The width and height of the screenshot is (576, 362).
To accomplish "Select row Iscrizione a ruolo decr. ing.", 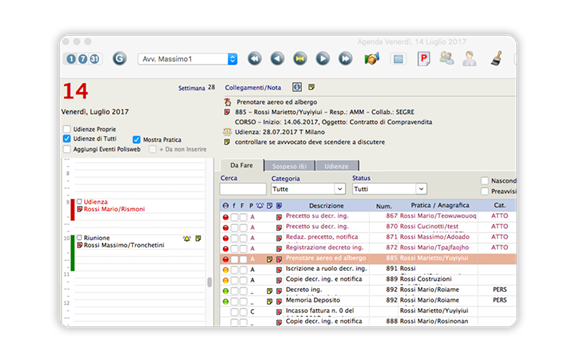I will point(368,269).
